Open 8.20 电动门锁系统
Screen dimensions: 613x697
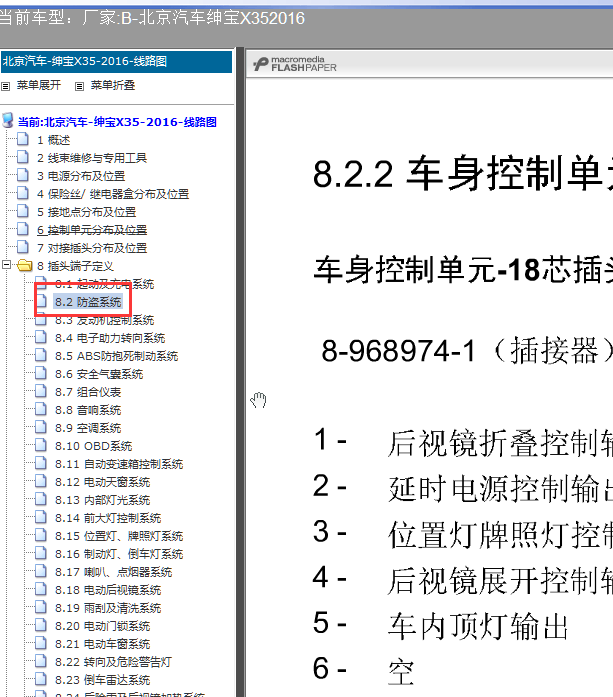pos(102,626)
